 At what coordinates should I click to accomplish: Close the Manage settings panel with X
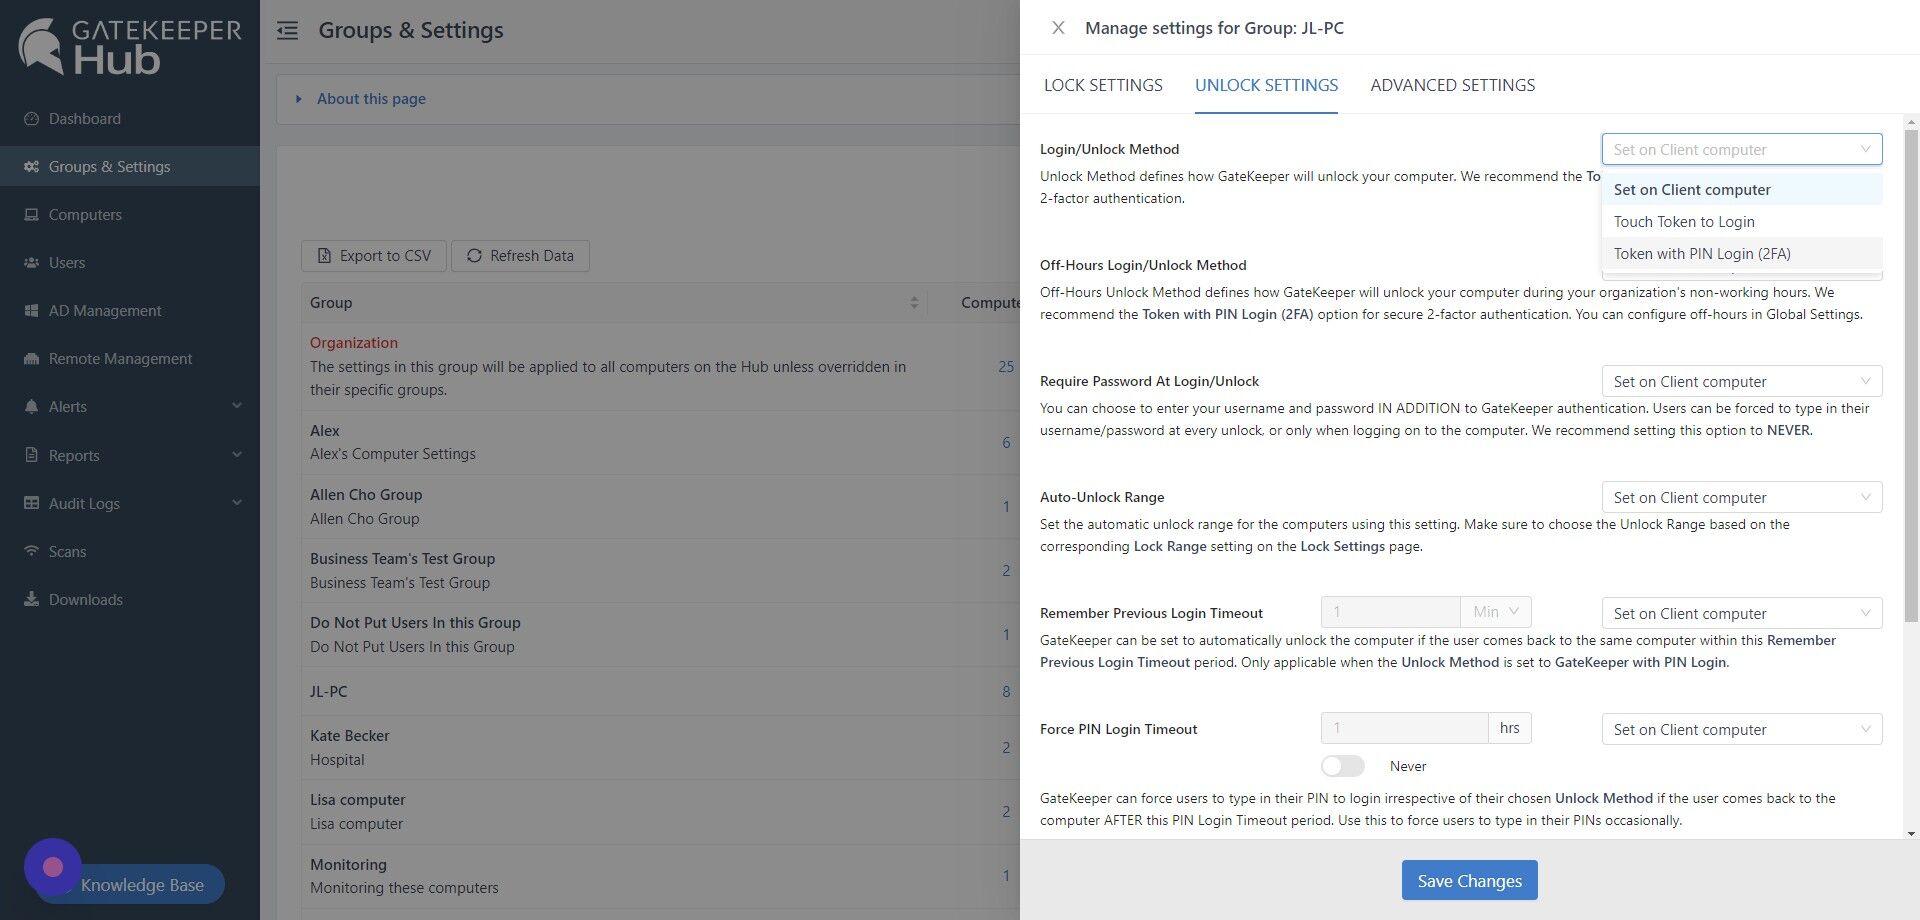tap(1058, 28)
